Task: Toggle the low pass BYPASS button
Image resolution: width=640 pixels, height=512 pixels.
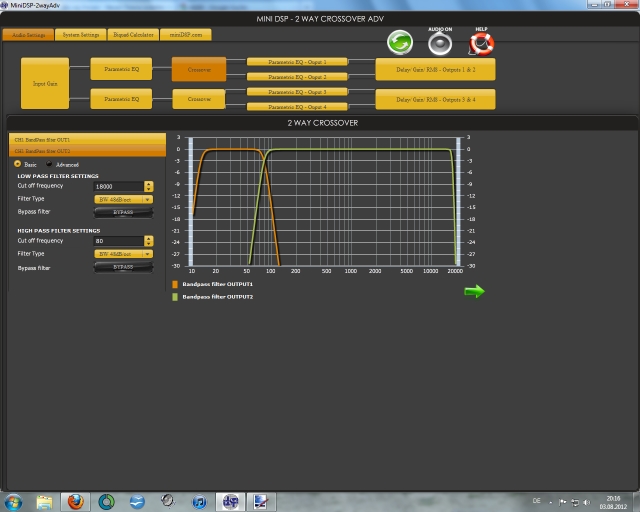Action: coord(123,212)
